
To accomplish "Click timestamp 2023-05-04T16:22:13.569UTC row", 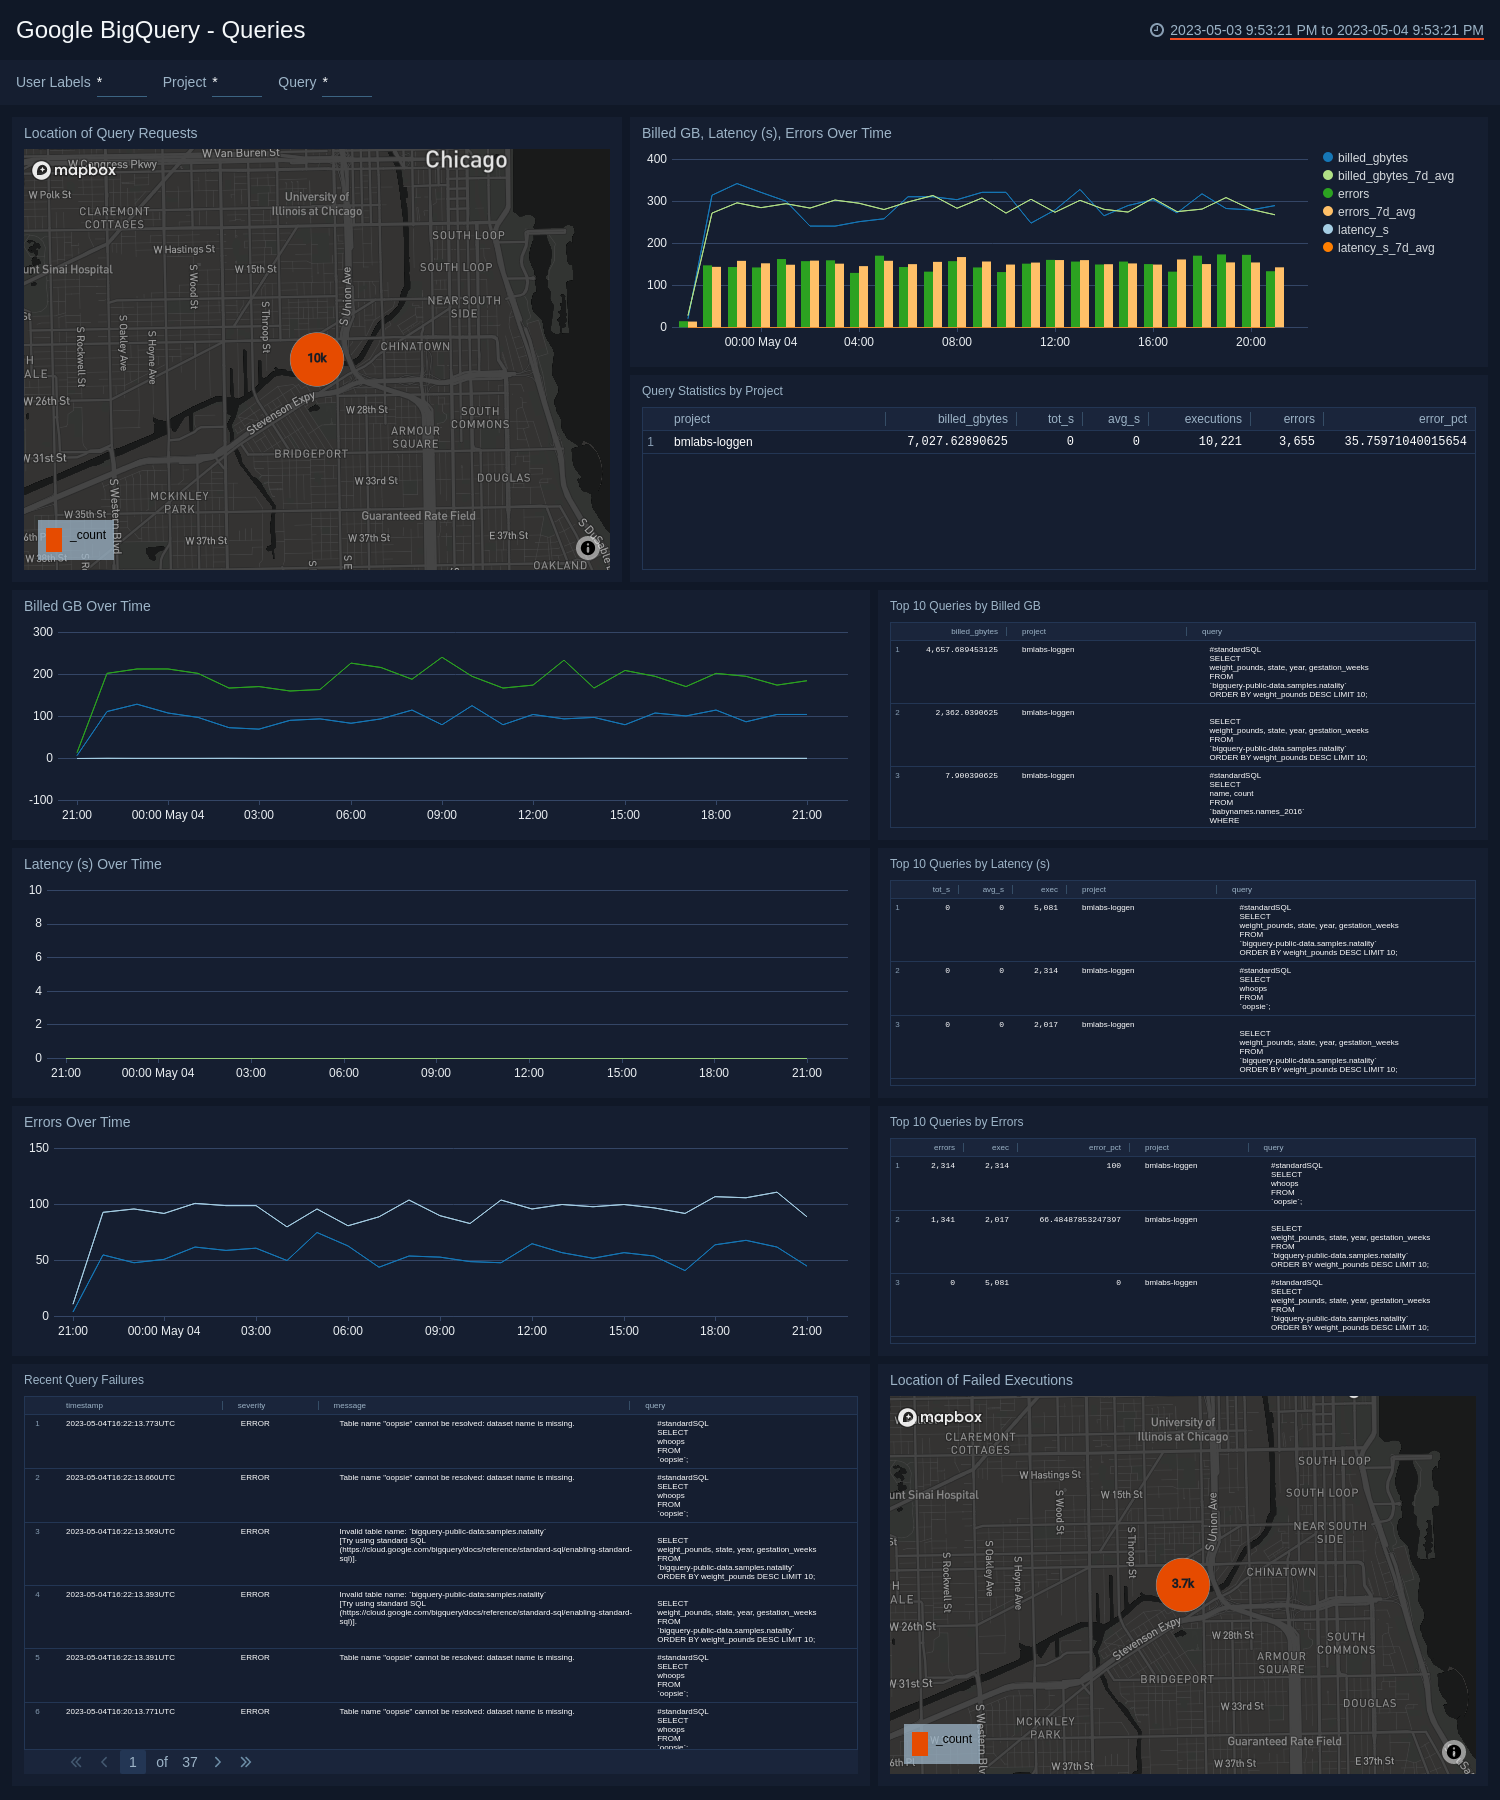I will (120, 1532).
